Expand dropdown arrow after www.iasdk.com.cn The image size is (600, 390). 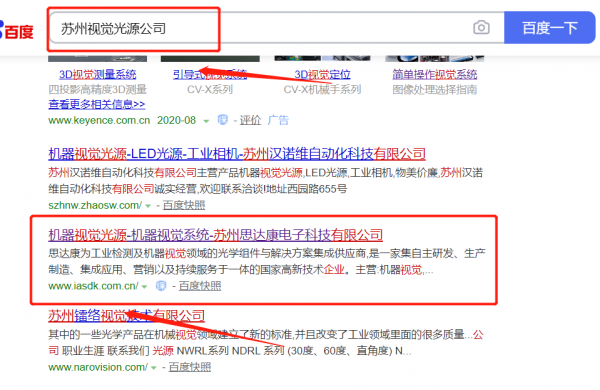click(144, 287)
